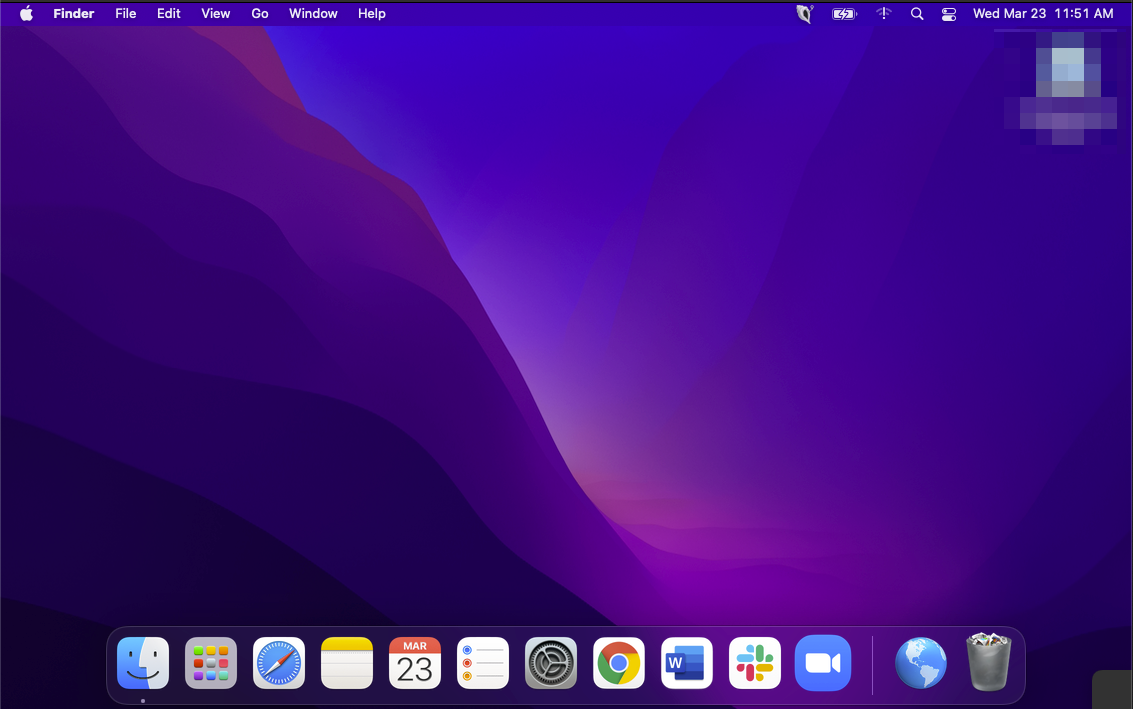Open Safari from the Dock
1133x709 pixels.
[278, 663]
